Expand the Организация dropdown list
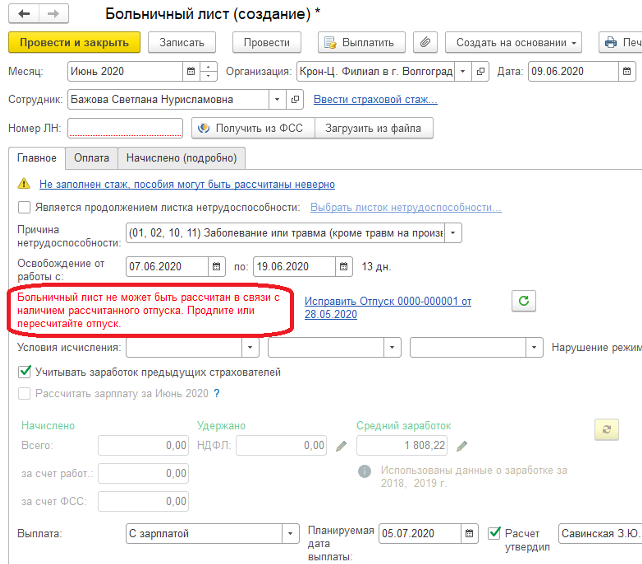642x564 pixels. (x=463, y=71)
